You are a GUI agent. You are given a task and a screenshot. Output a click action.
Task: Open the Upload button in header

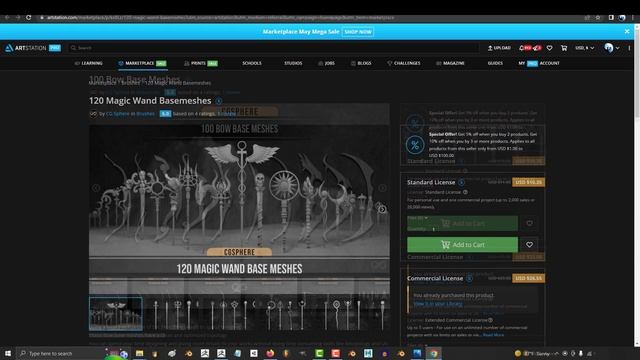pyautogui.click(x=499, y=48)
